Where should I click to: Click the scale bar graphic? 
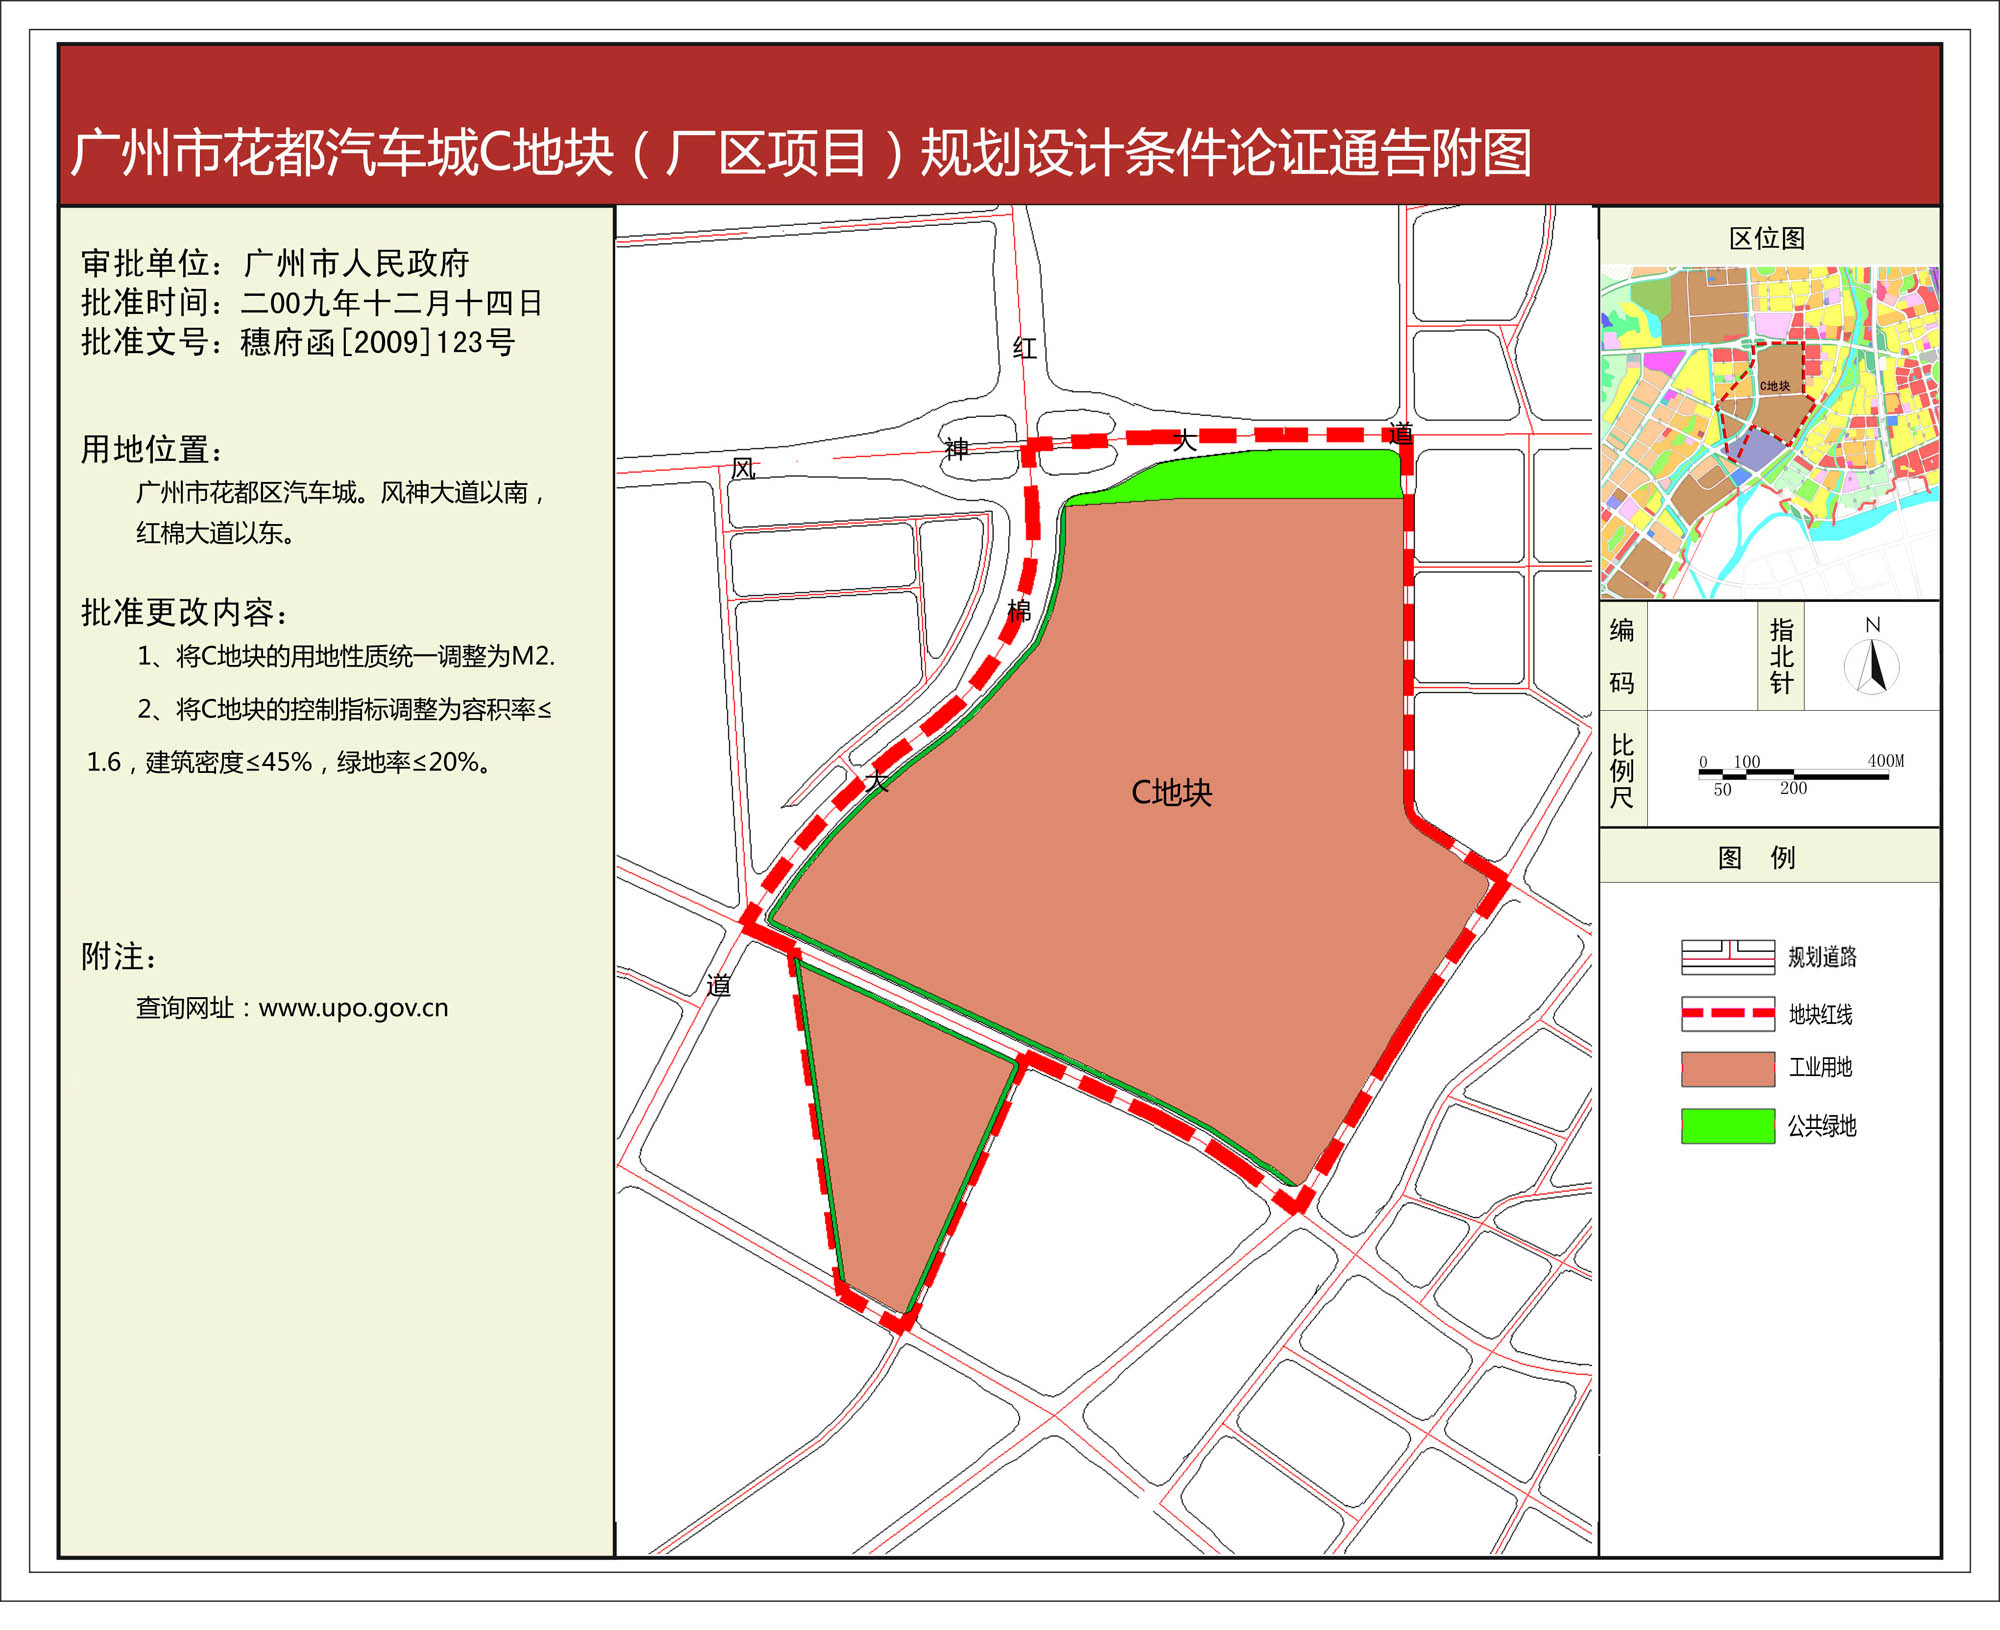(x=1793, y=773)
